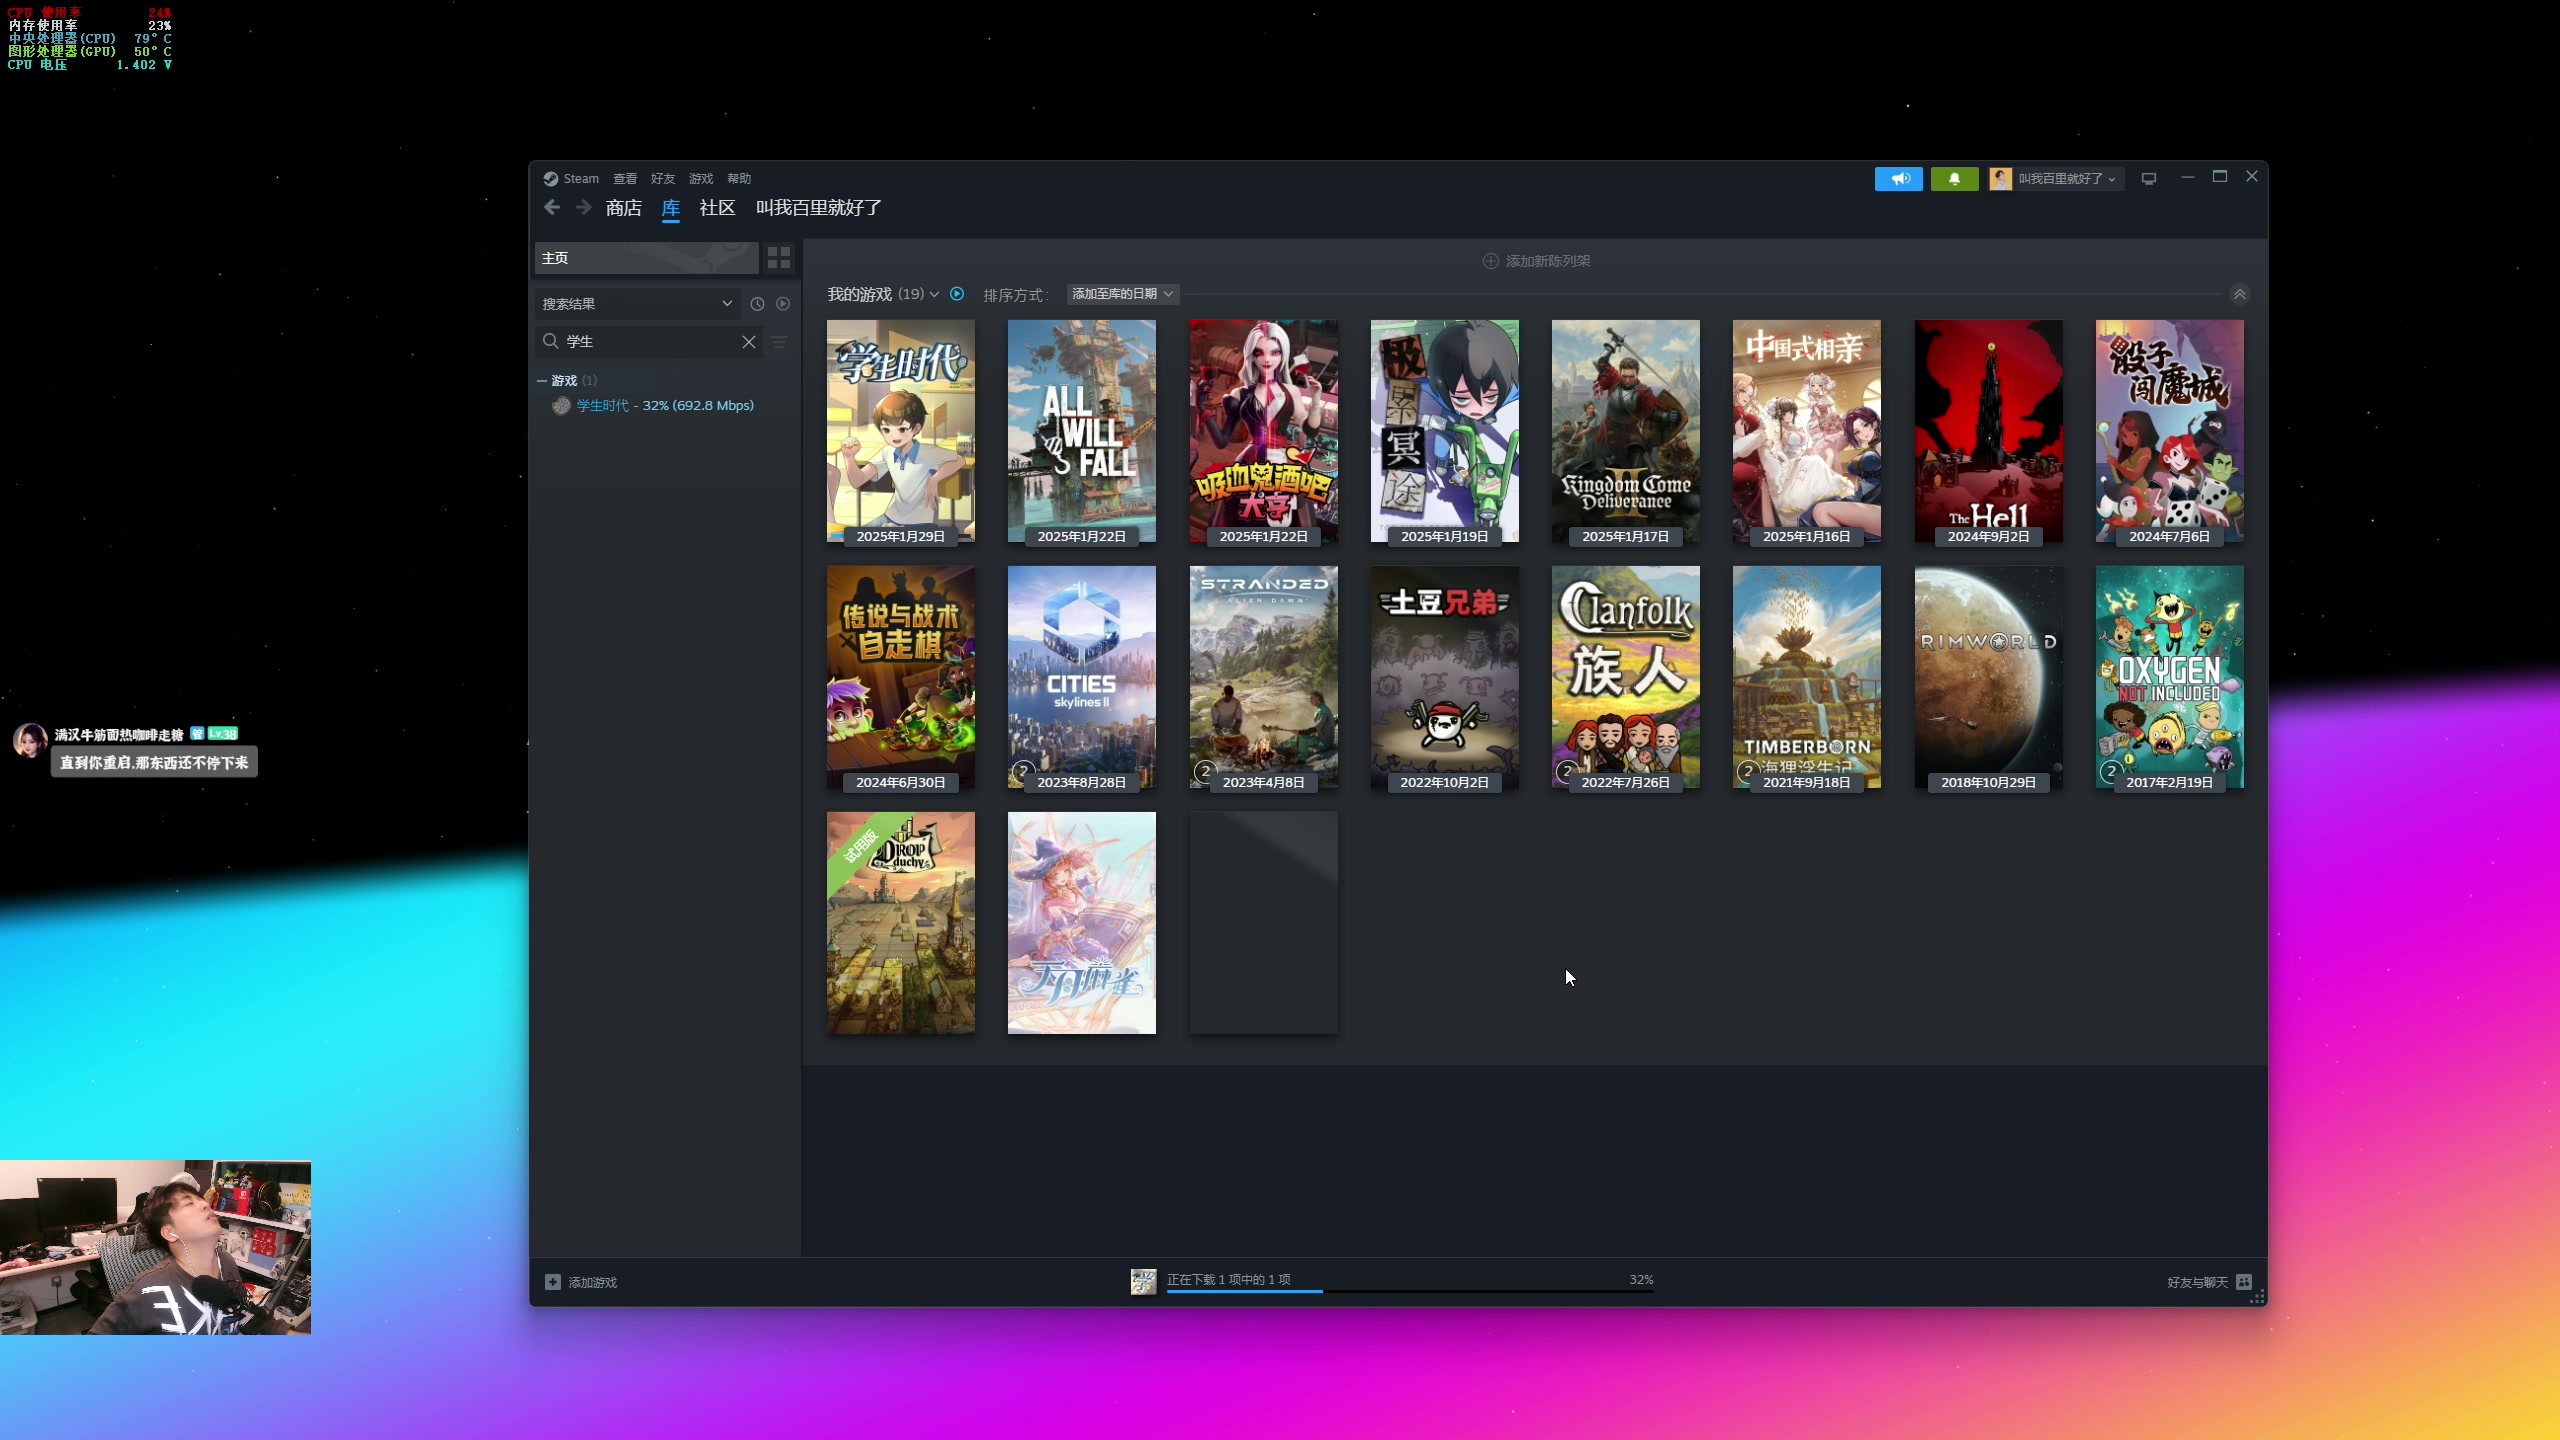Screen dimensions: 2560x1440
Task: Open the 骰子闯魔城 game cover
Action: coord(2170,432)
